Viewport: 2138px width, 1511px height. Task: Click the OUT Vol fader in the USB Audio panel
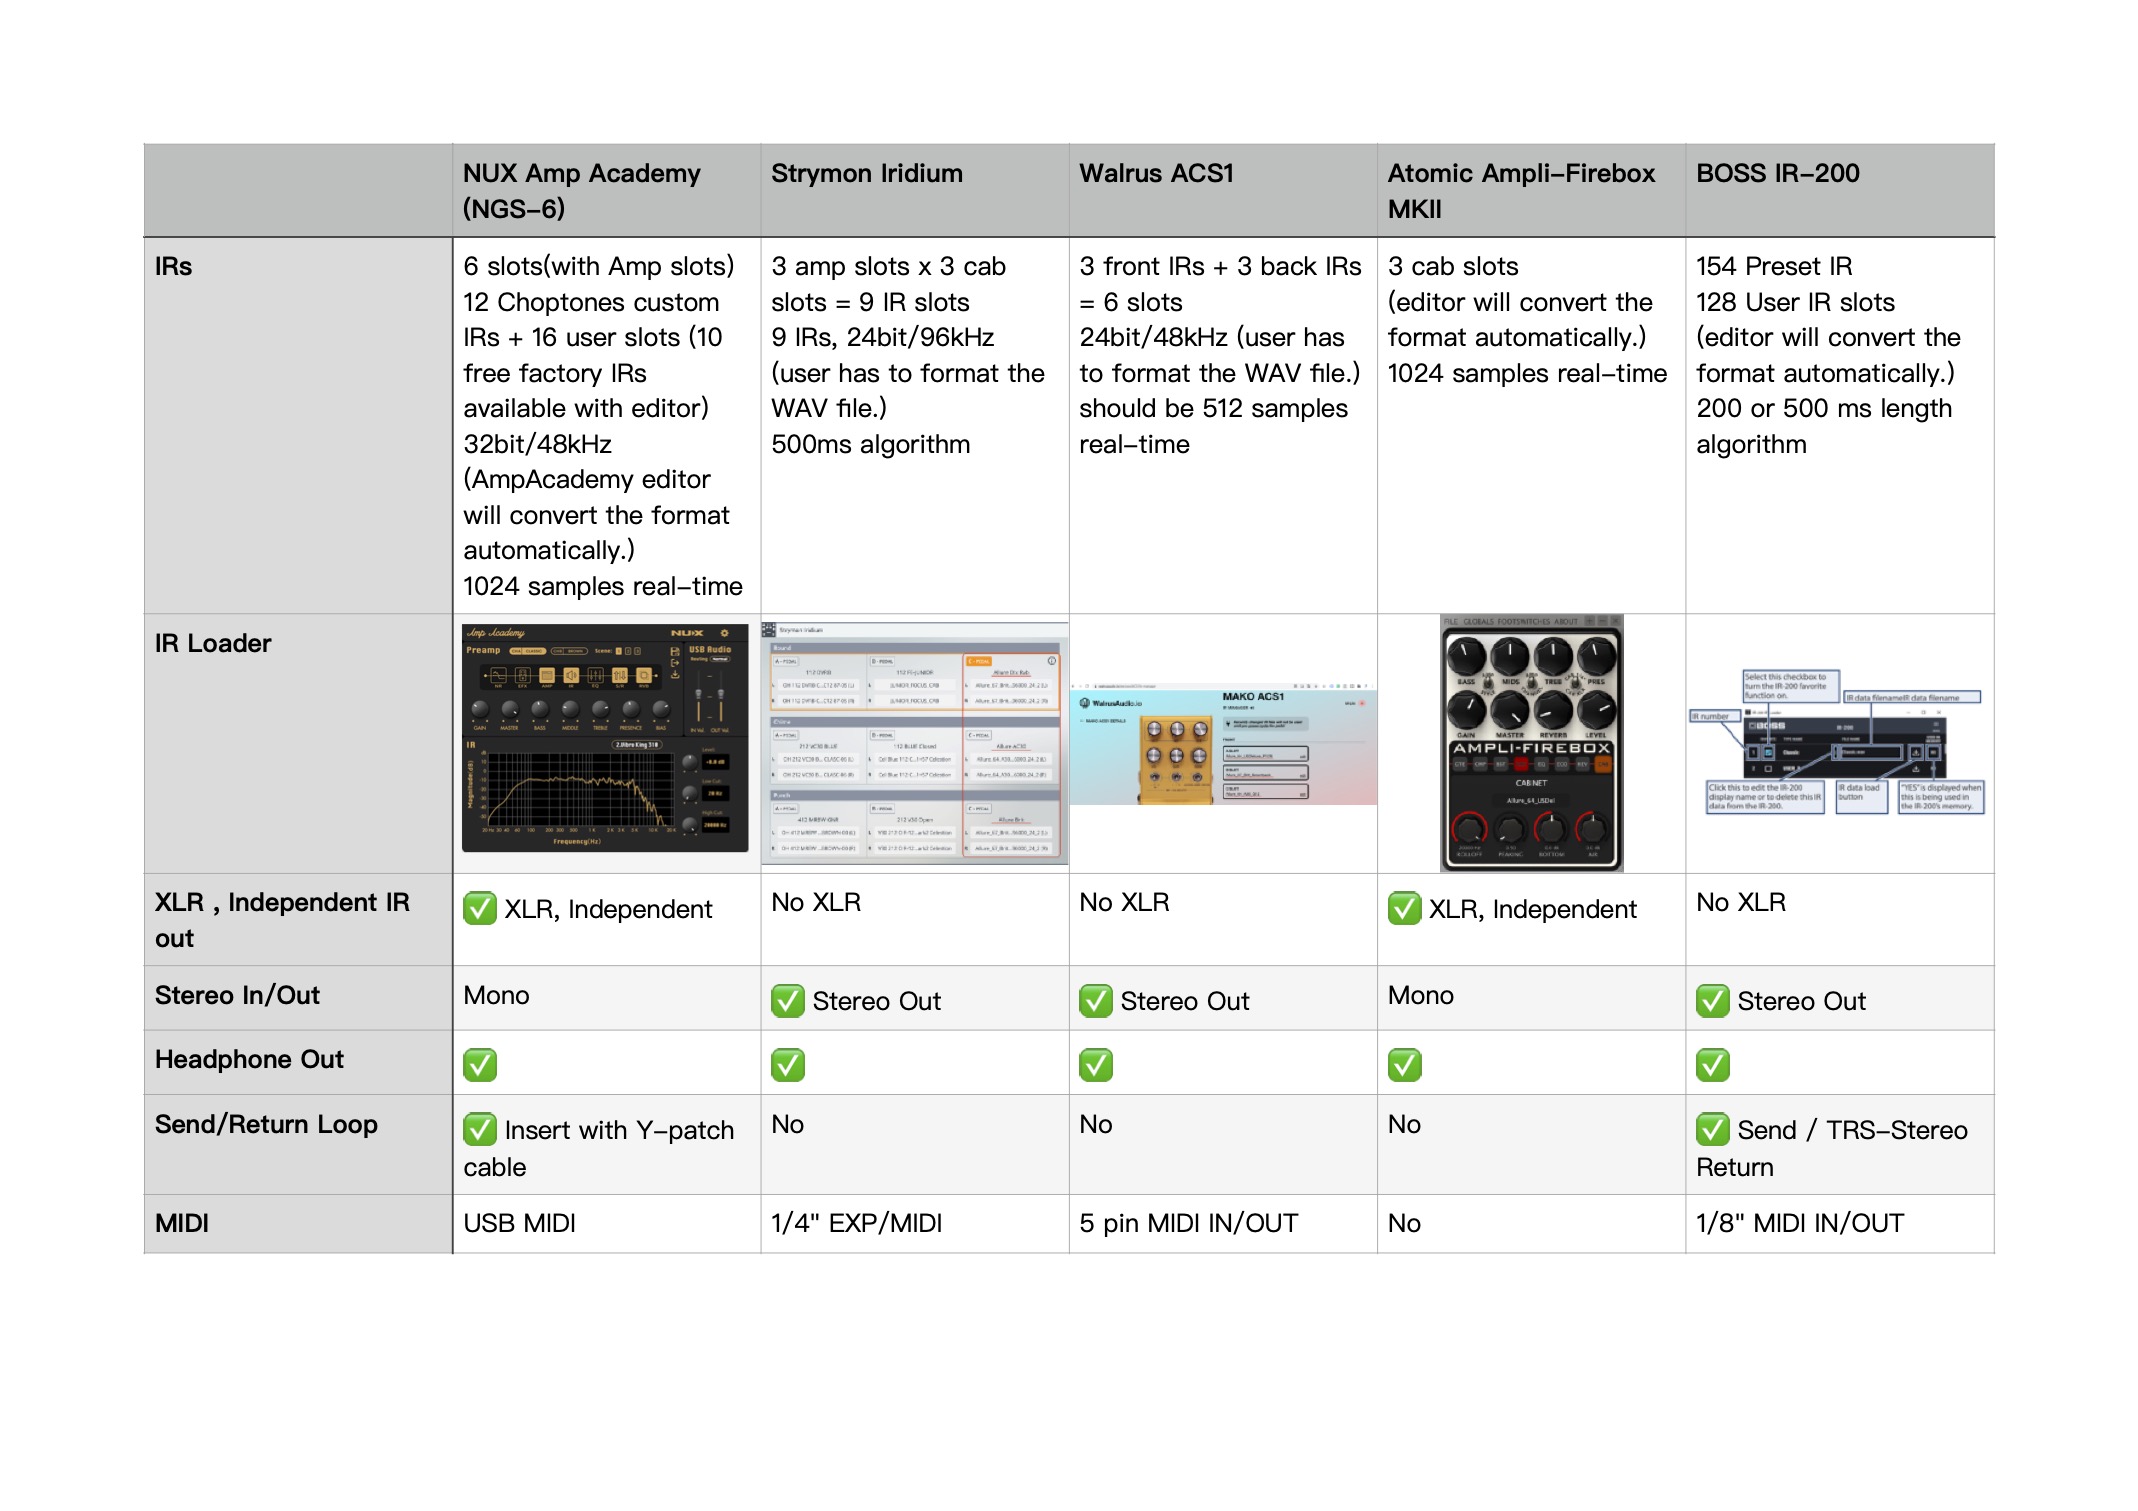(721, 695)
